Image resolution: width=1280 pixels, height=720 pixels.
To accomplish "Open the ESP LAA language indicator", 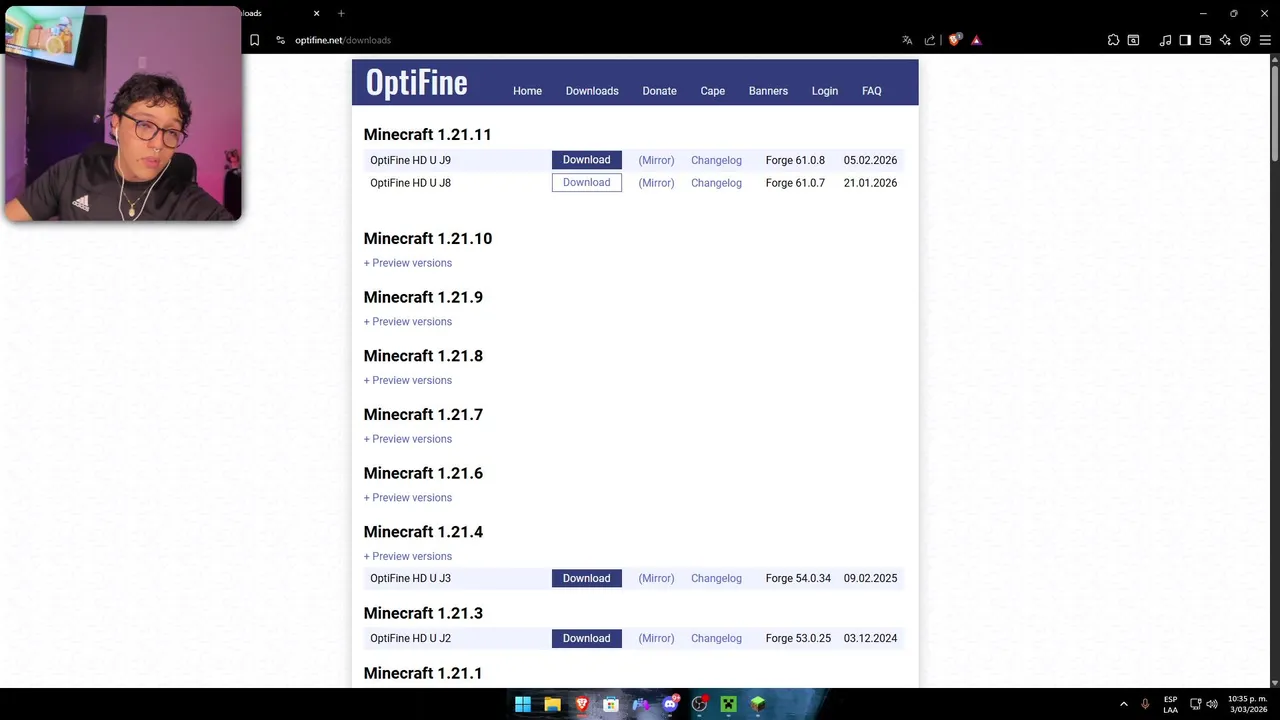I will pyautogui.click(x=1170, y=704).
